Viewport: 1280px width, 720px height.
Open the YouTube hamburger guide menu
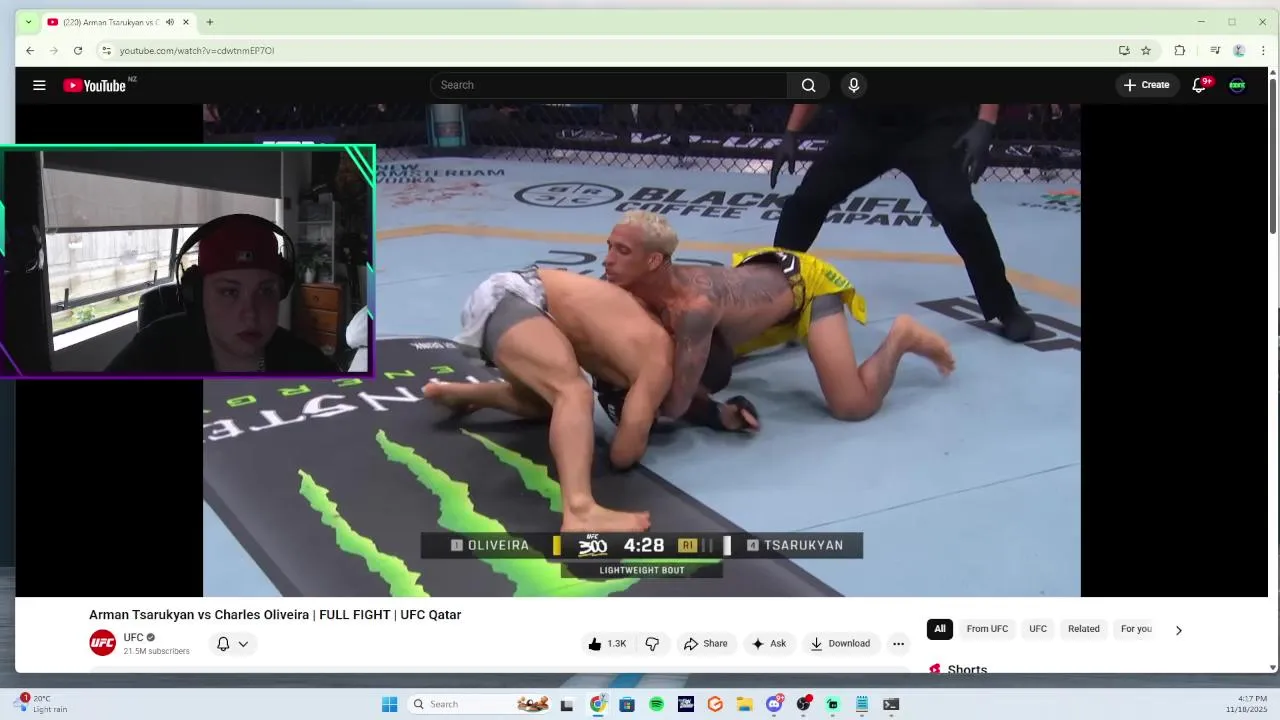pyautogui.click(x=39, y=85)
